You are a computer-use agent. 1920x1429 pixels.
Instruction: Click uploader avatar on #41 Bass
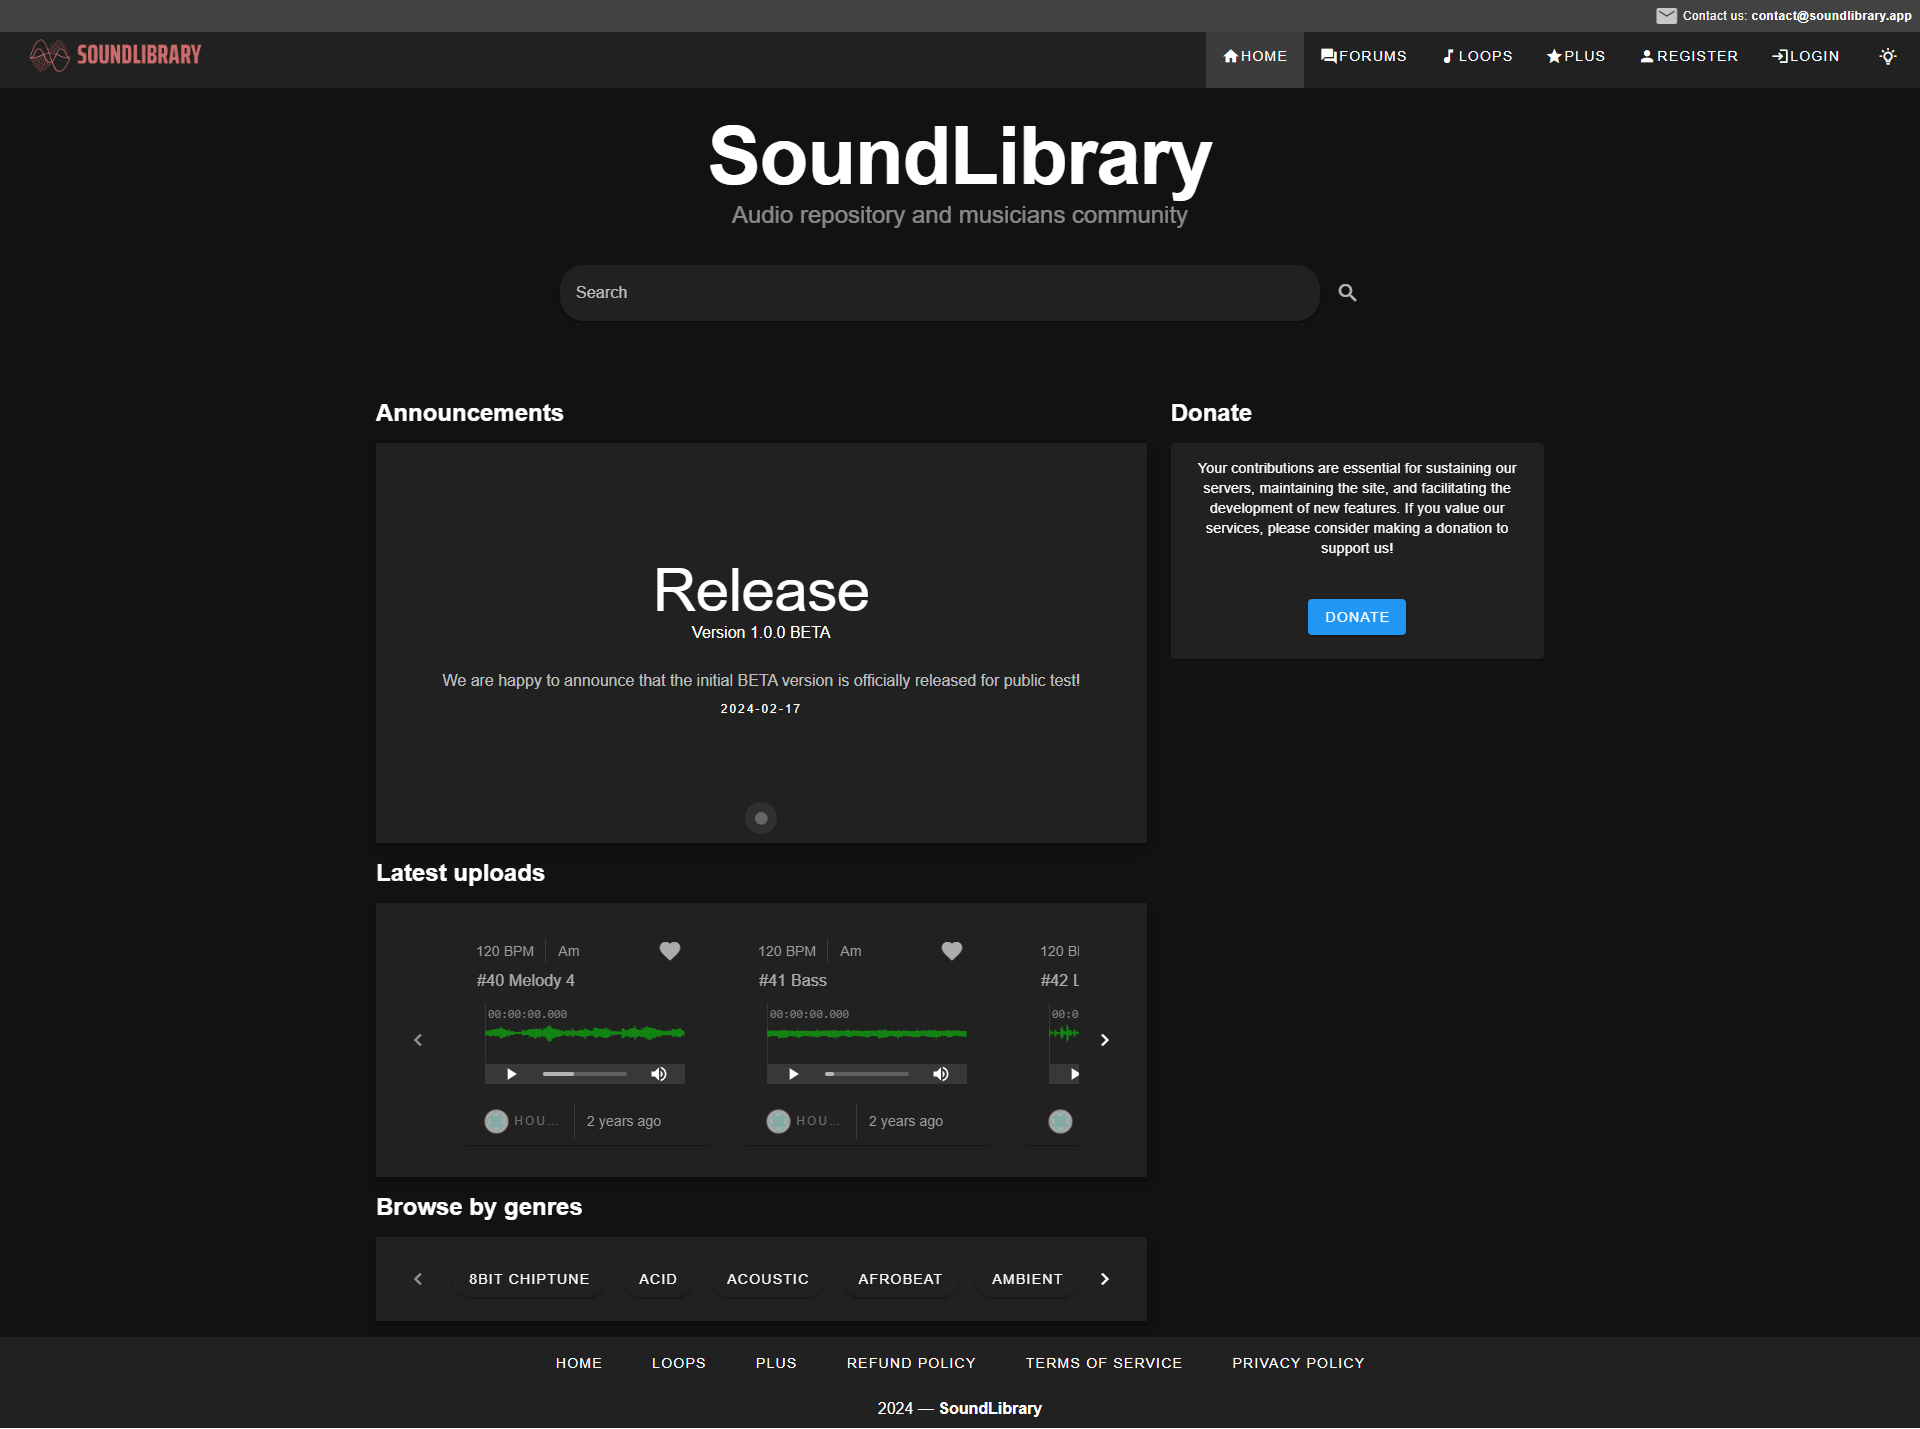[x=778, y=1121]
